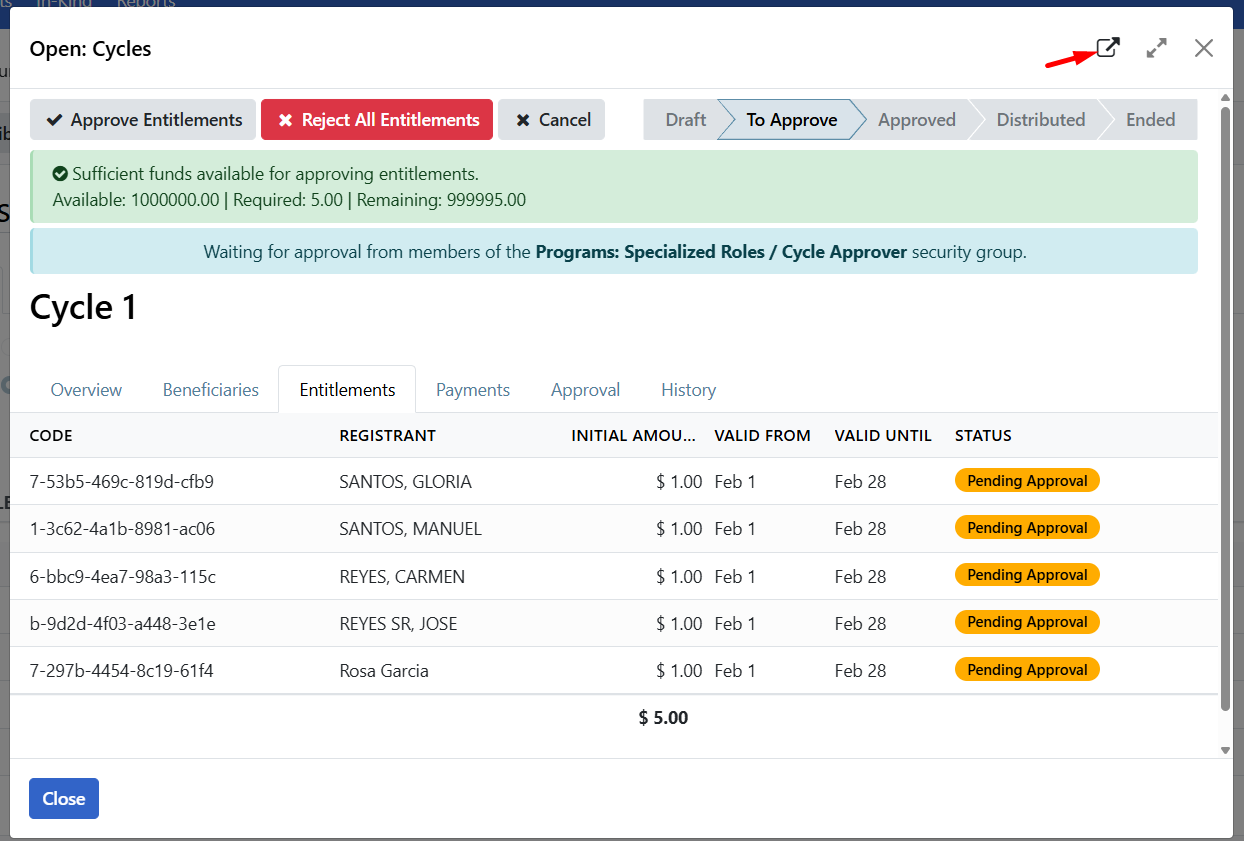Expand dialog to full screen
The height and width of the screenshot is (841, 1244).
[x=1156, y=48]
